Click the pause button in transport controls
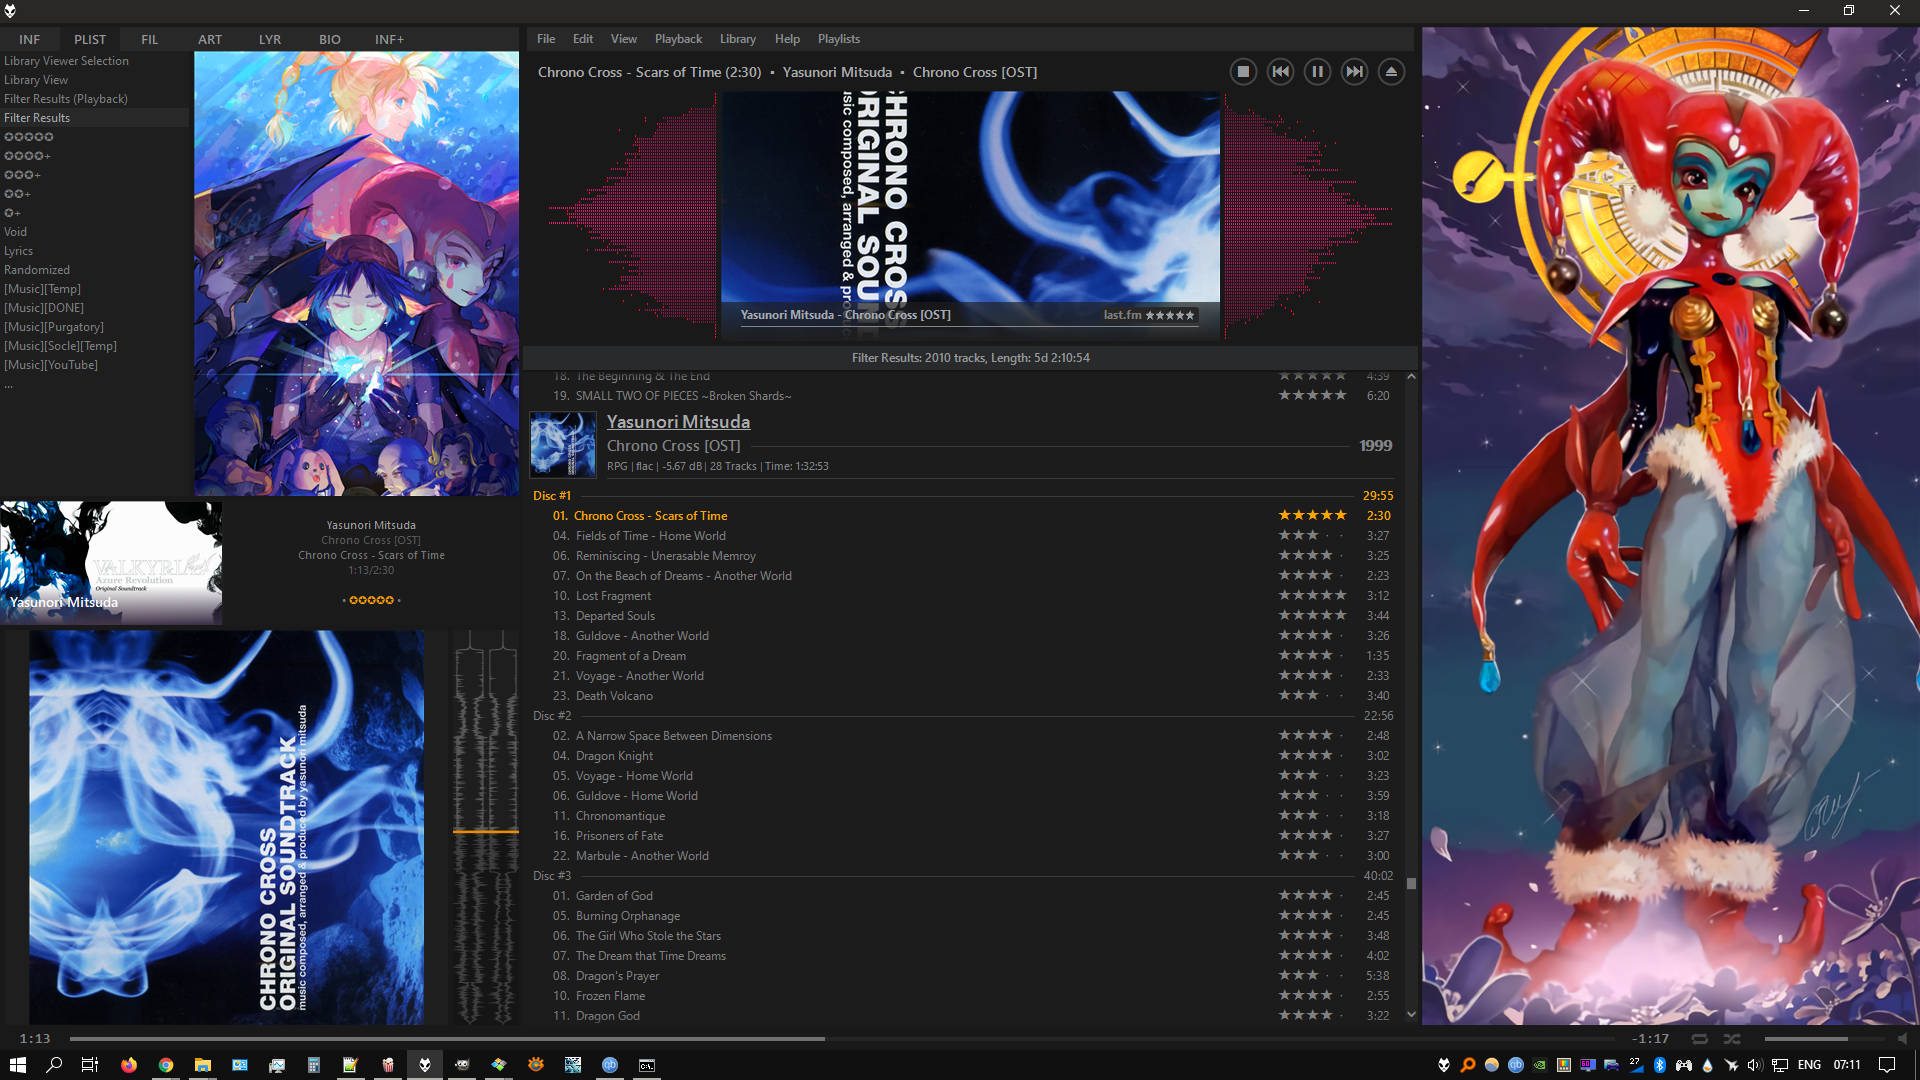This screenshot has height=1080, width=1920. 1315,71
